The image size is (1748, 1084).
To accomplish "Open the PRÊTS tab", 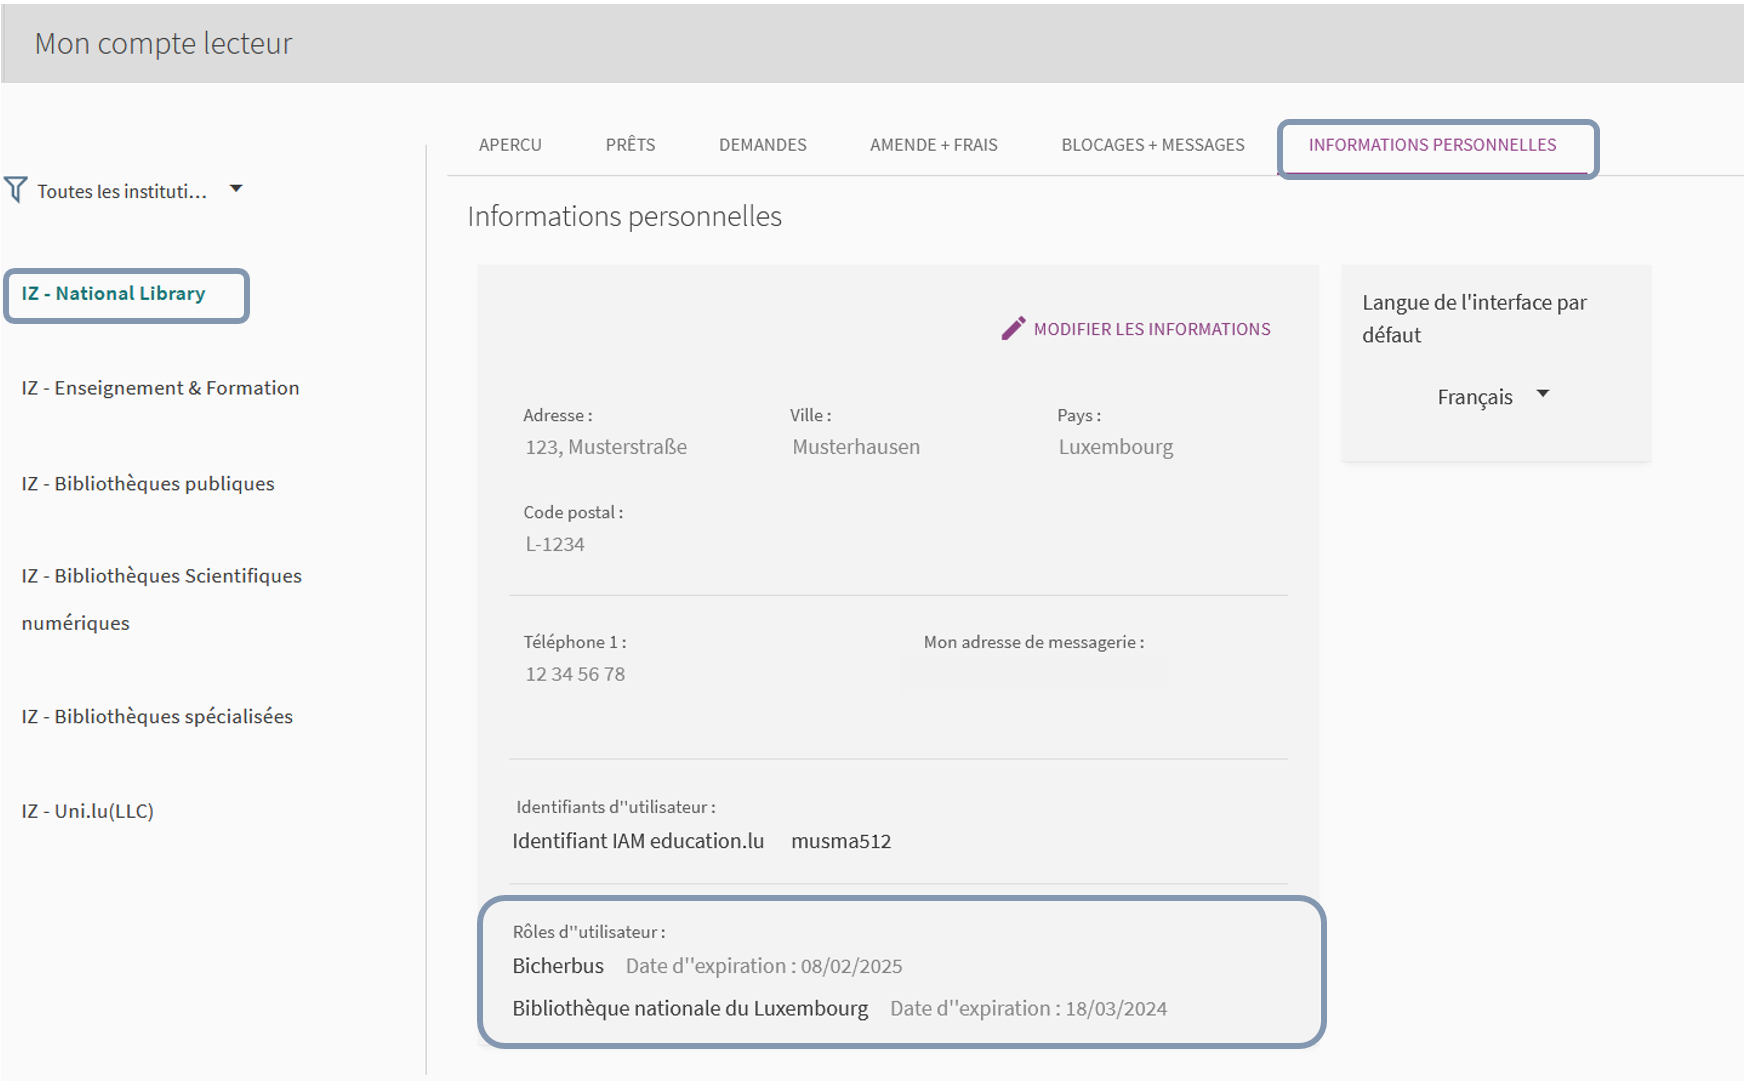I will [629, 144].
